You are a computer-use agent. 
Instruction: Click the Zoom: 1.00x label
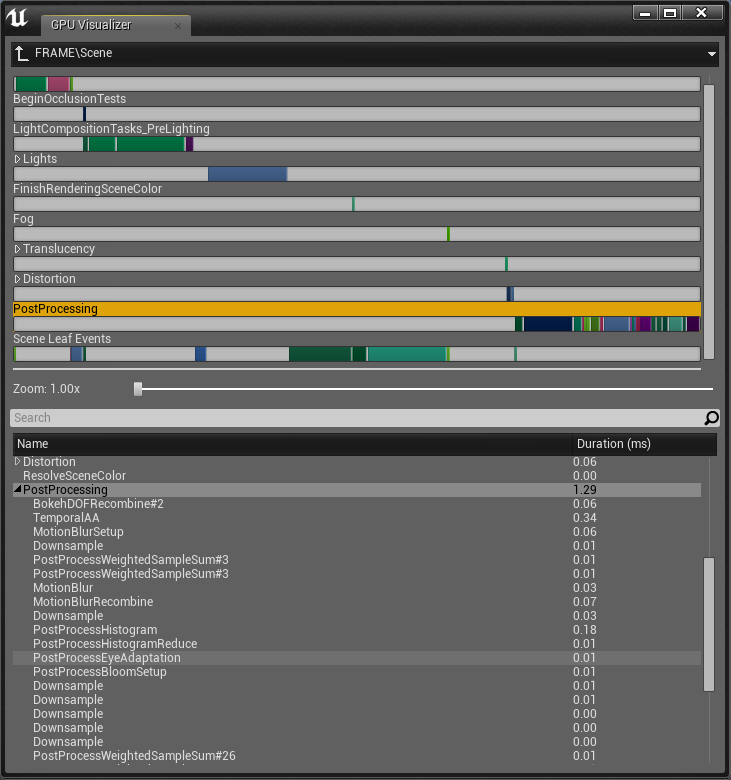pyautogui.click(x=46, y=389)
